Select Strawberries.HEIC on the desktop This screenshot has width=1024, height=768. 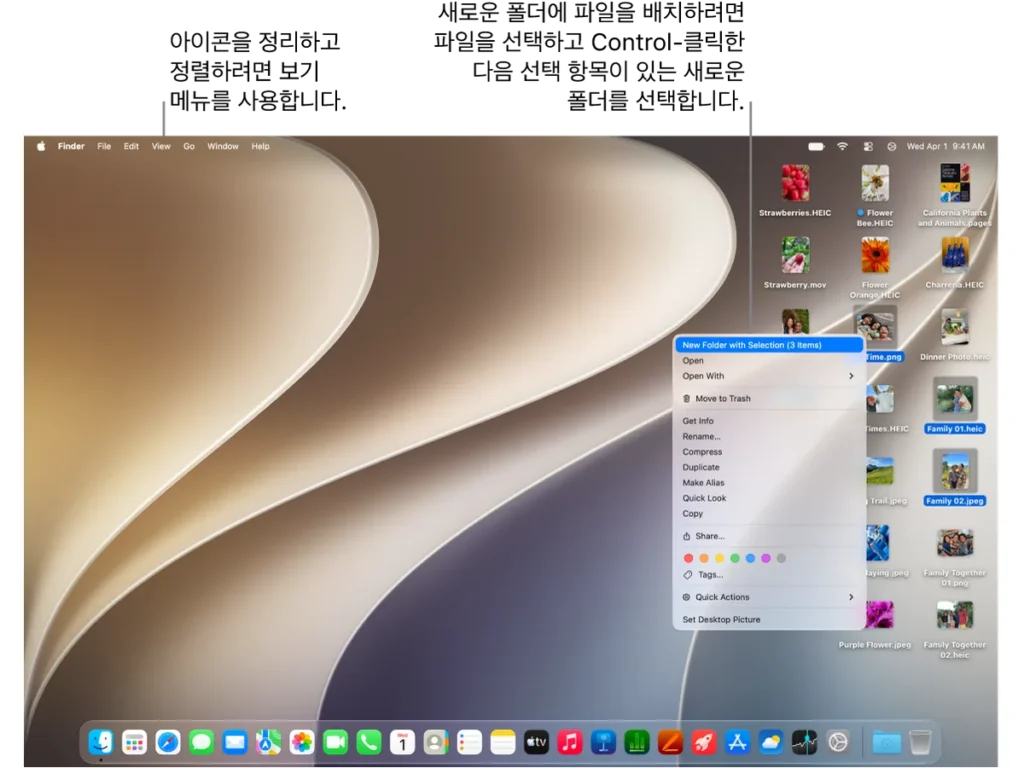click(x=795, y=190)
